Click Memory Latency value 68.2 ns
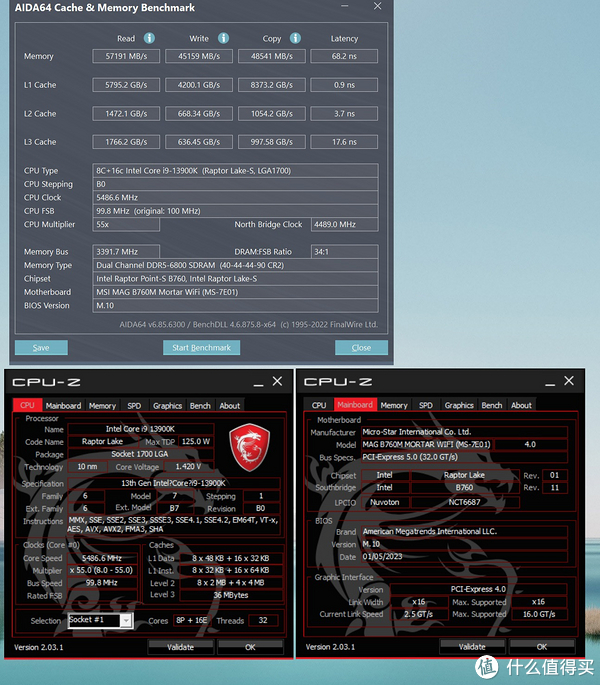The height and width of the screenshot is (685, 600). [x=344, y=56]
